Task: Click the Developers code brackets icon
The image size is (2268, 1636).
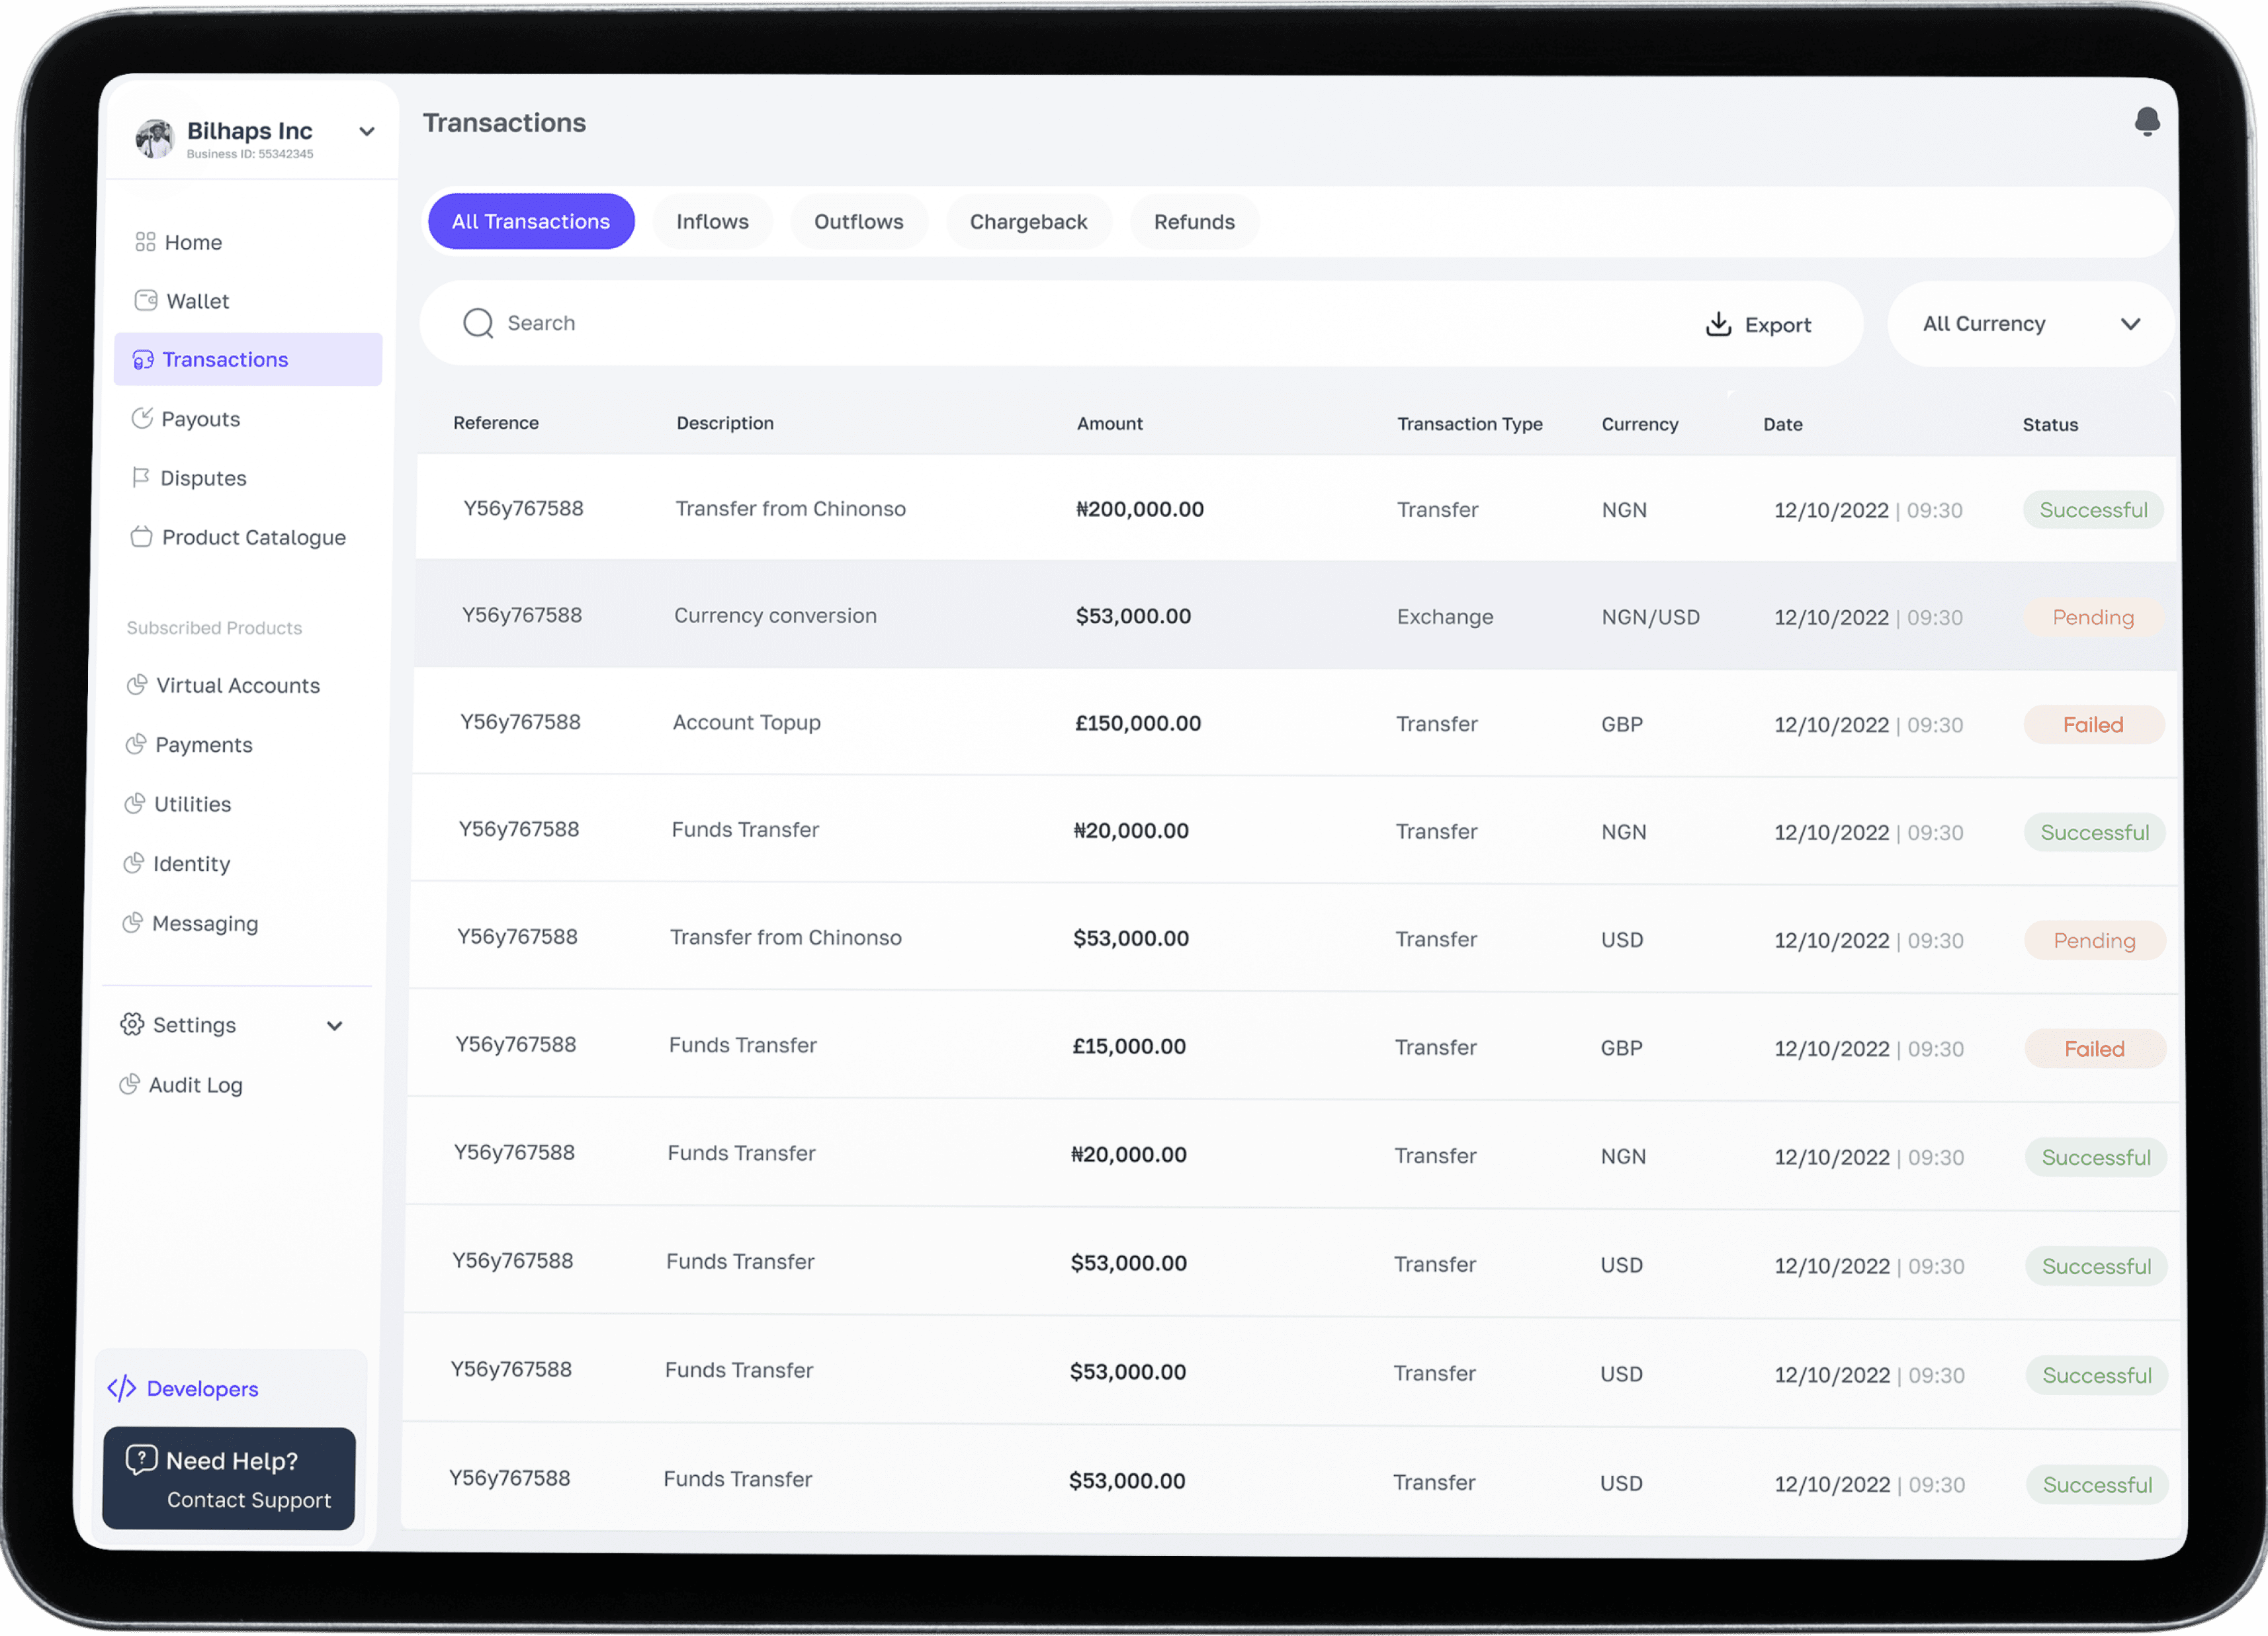Action: click(x=122, y=1388)
